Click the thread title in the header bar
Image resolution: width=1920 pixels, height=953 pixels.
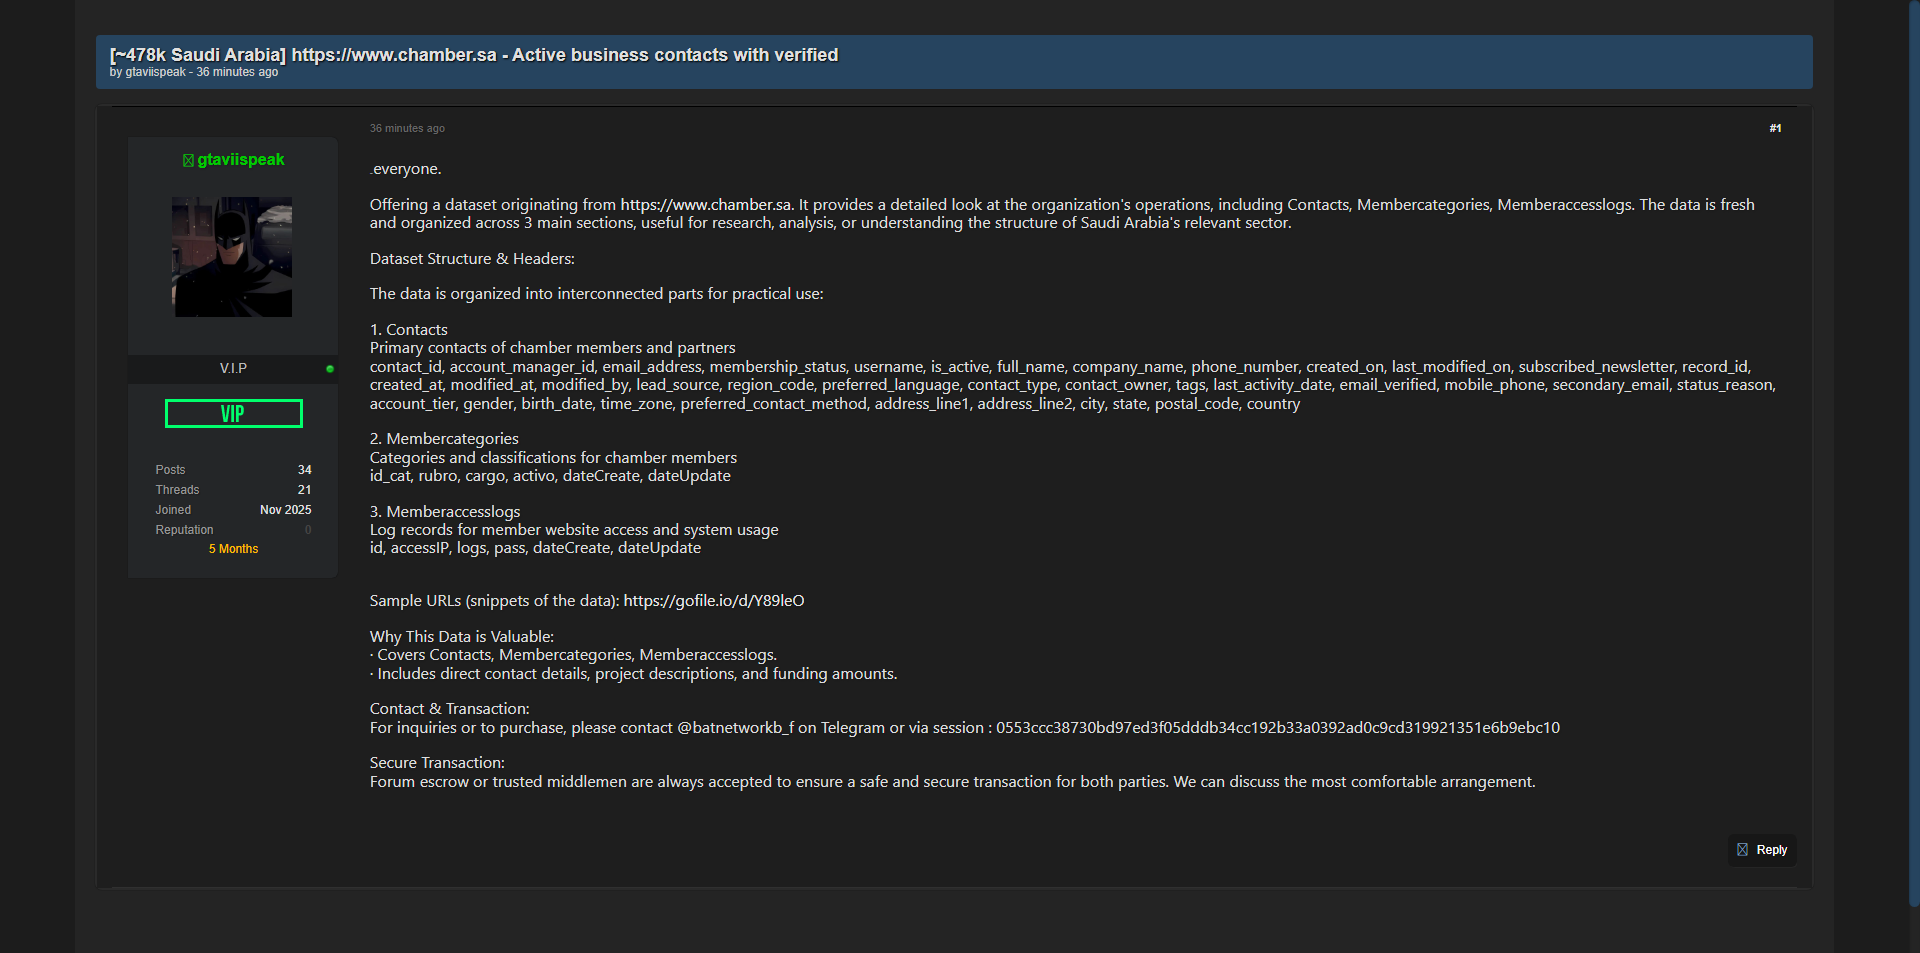pos(474,55)
